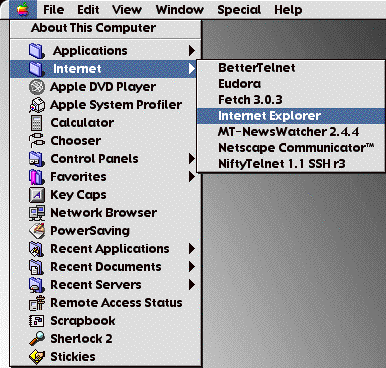386x368 pixels.
Task: Click the Recent Documents folder icon
Action: click(37, 267)
